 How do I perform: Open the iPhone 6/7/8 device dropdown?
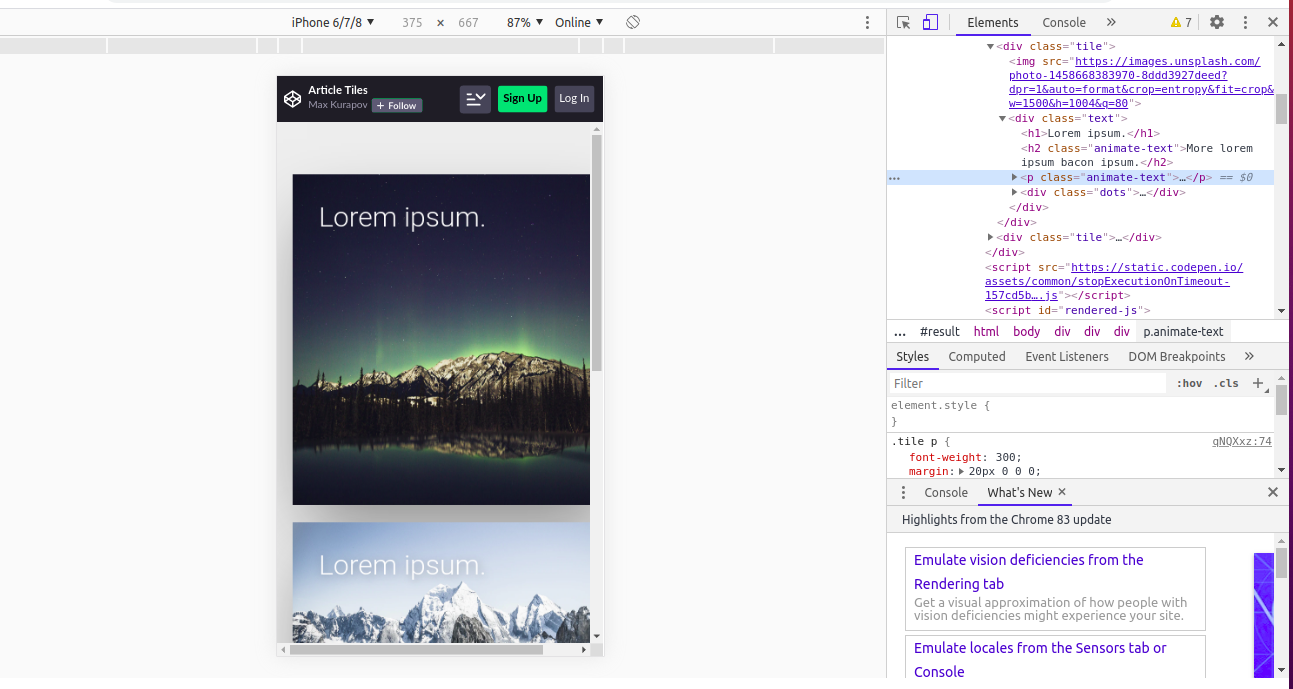pos(333,22)
